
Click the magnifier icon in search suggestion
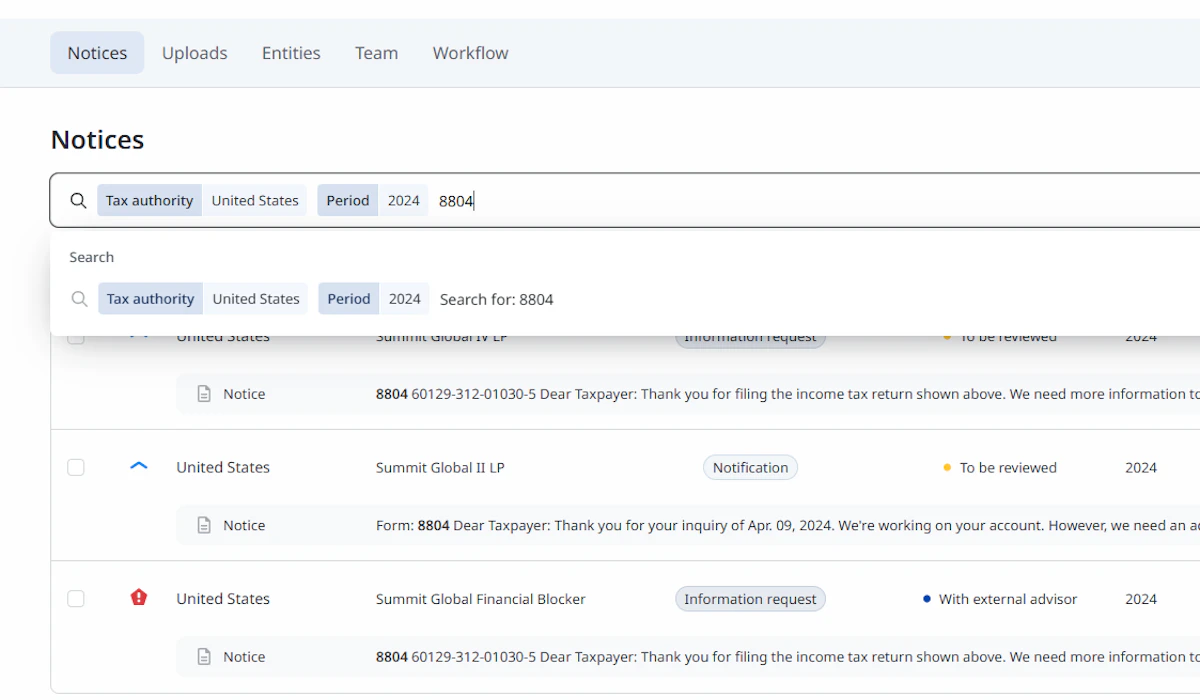coord(79,299)
